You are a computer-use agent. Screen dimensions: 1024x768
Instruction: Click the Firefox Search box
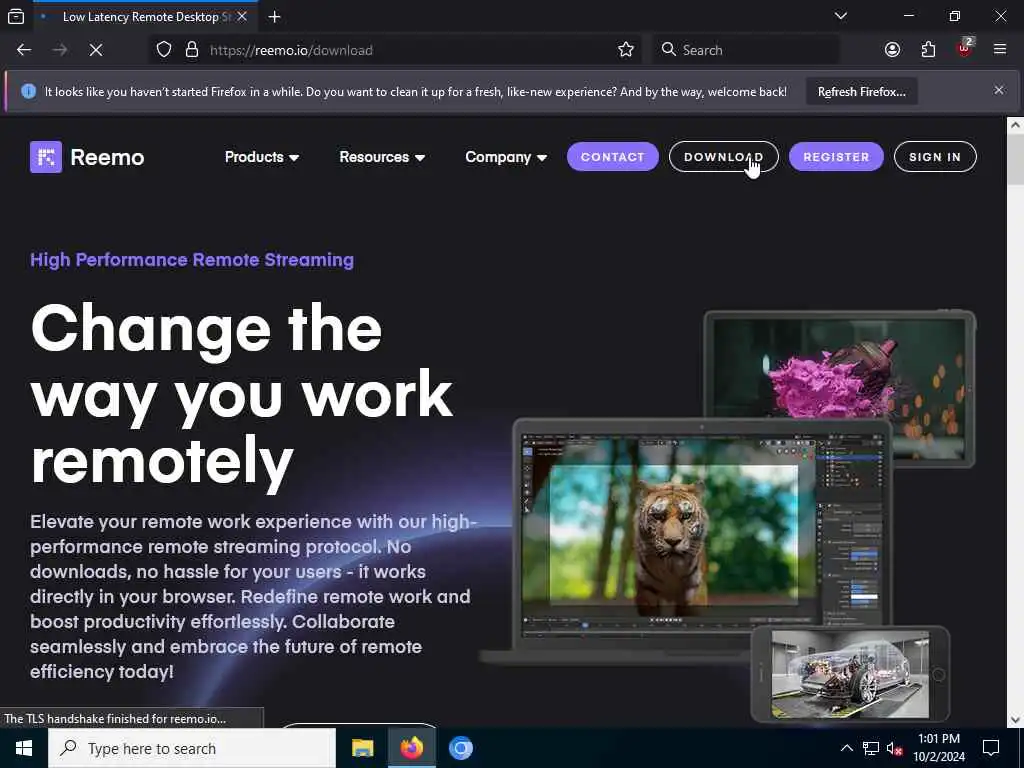[746, 50]
